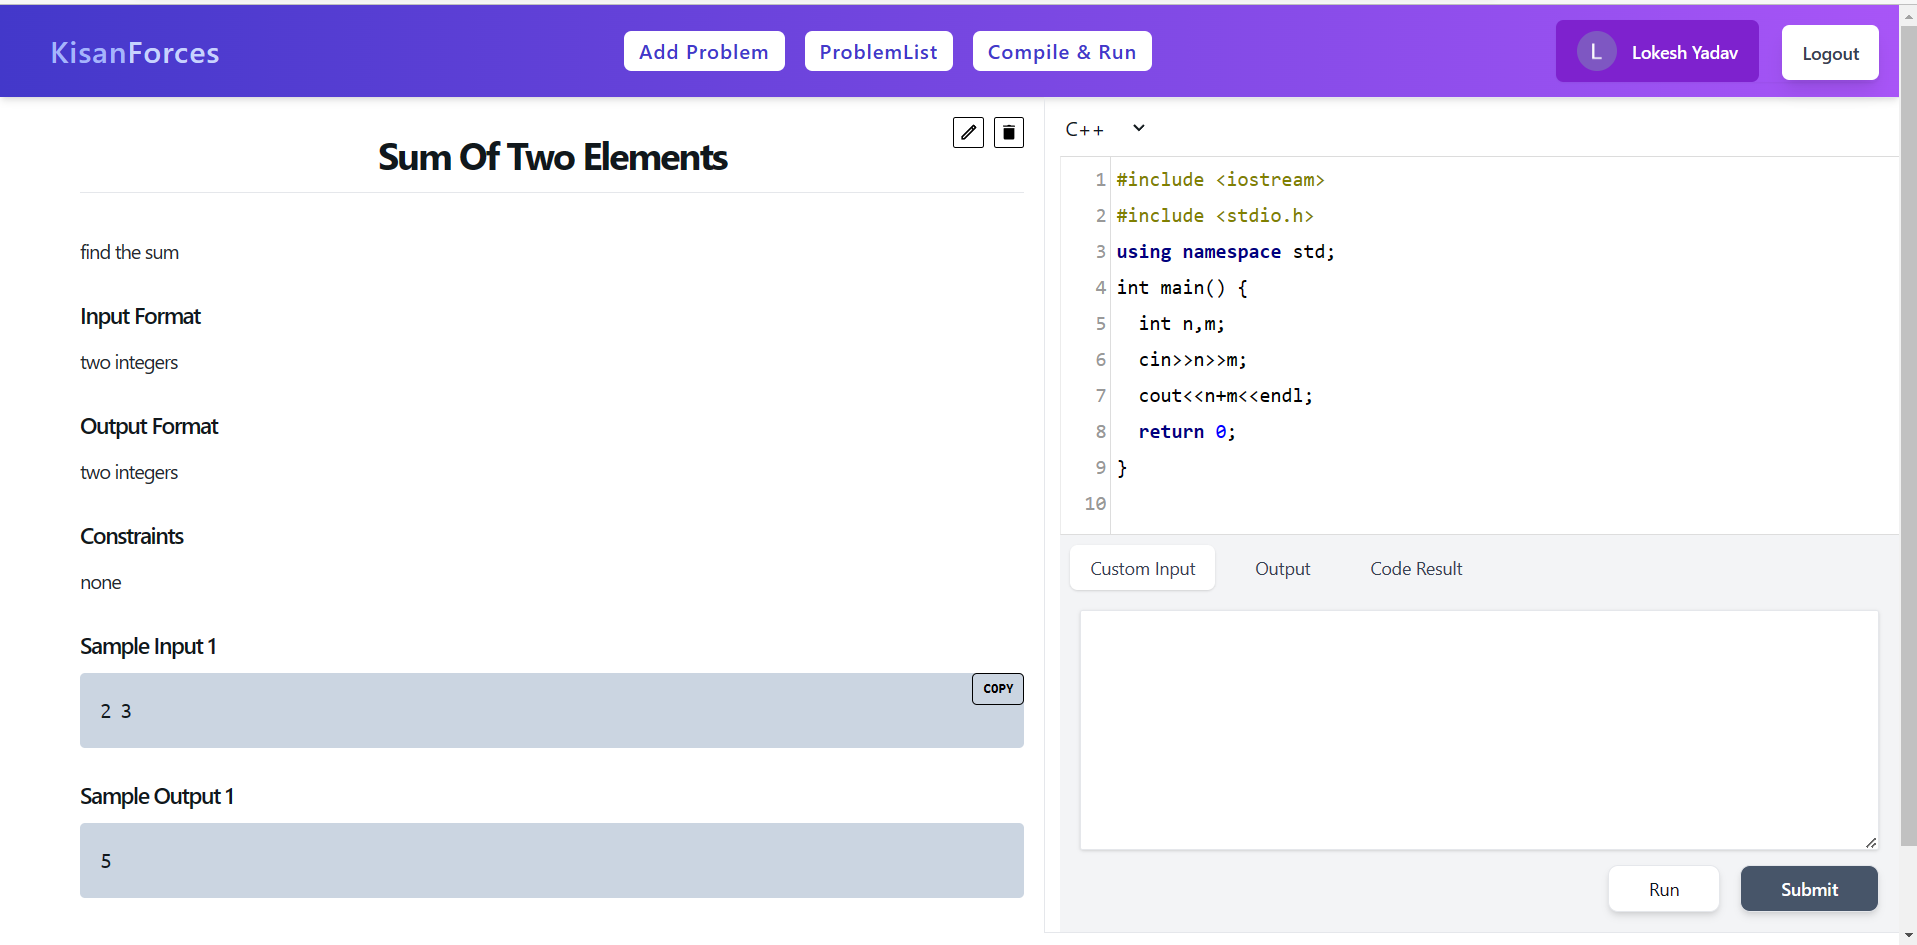
Task: Switch to the Code Result tab
Action: coord(1415,567)
